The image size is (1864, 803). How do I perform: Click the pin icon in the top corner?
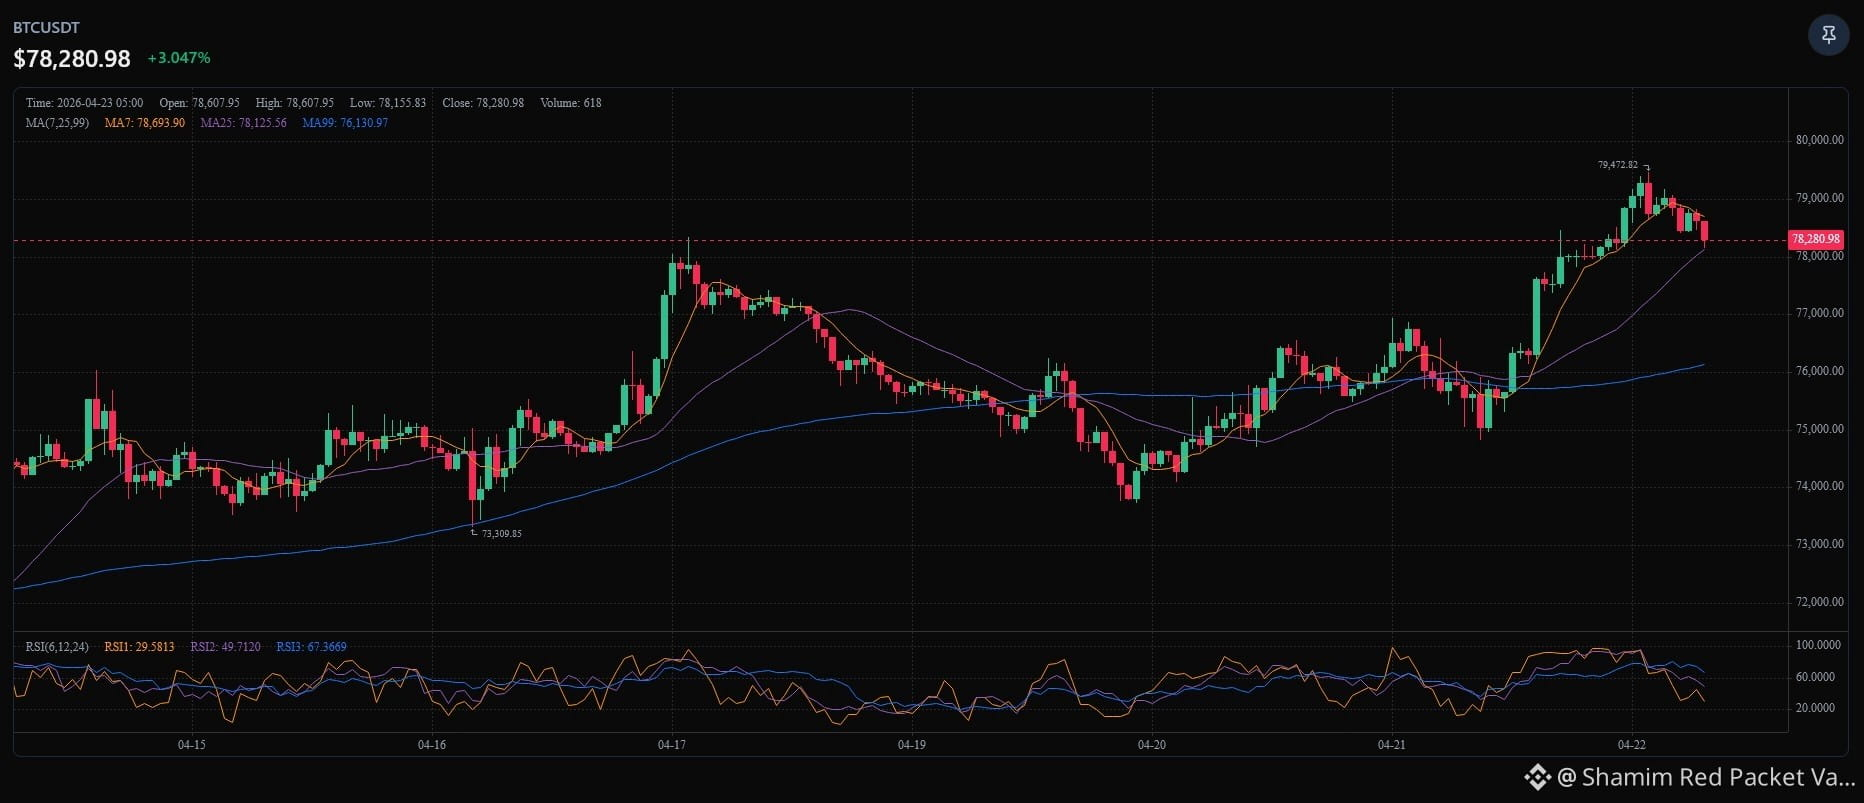(x=1828, y=35)
